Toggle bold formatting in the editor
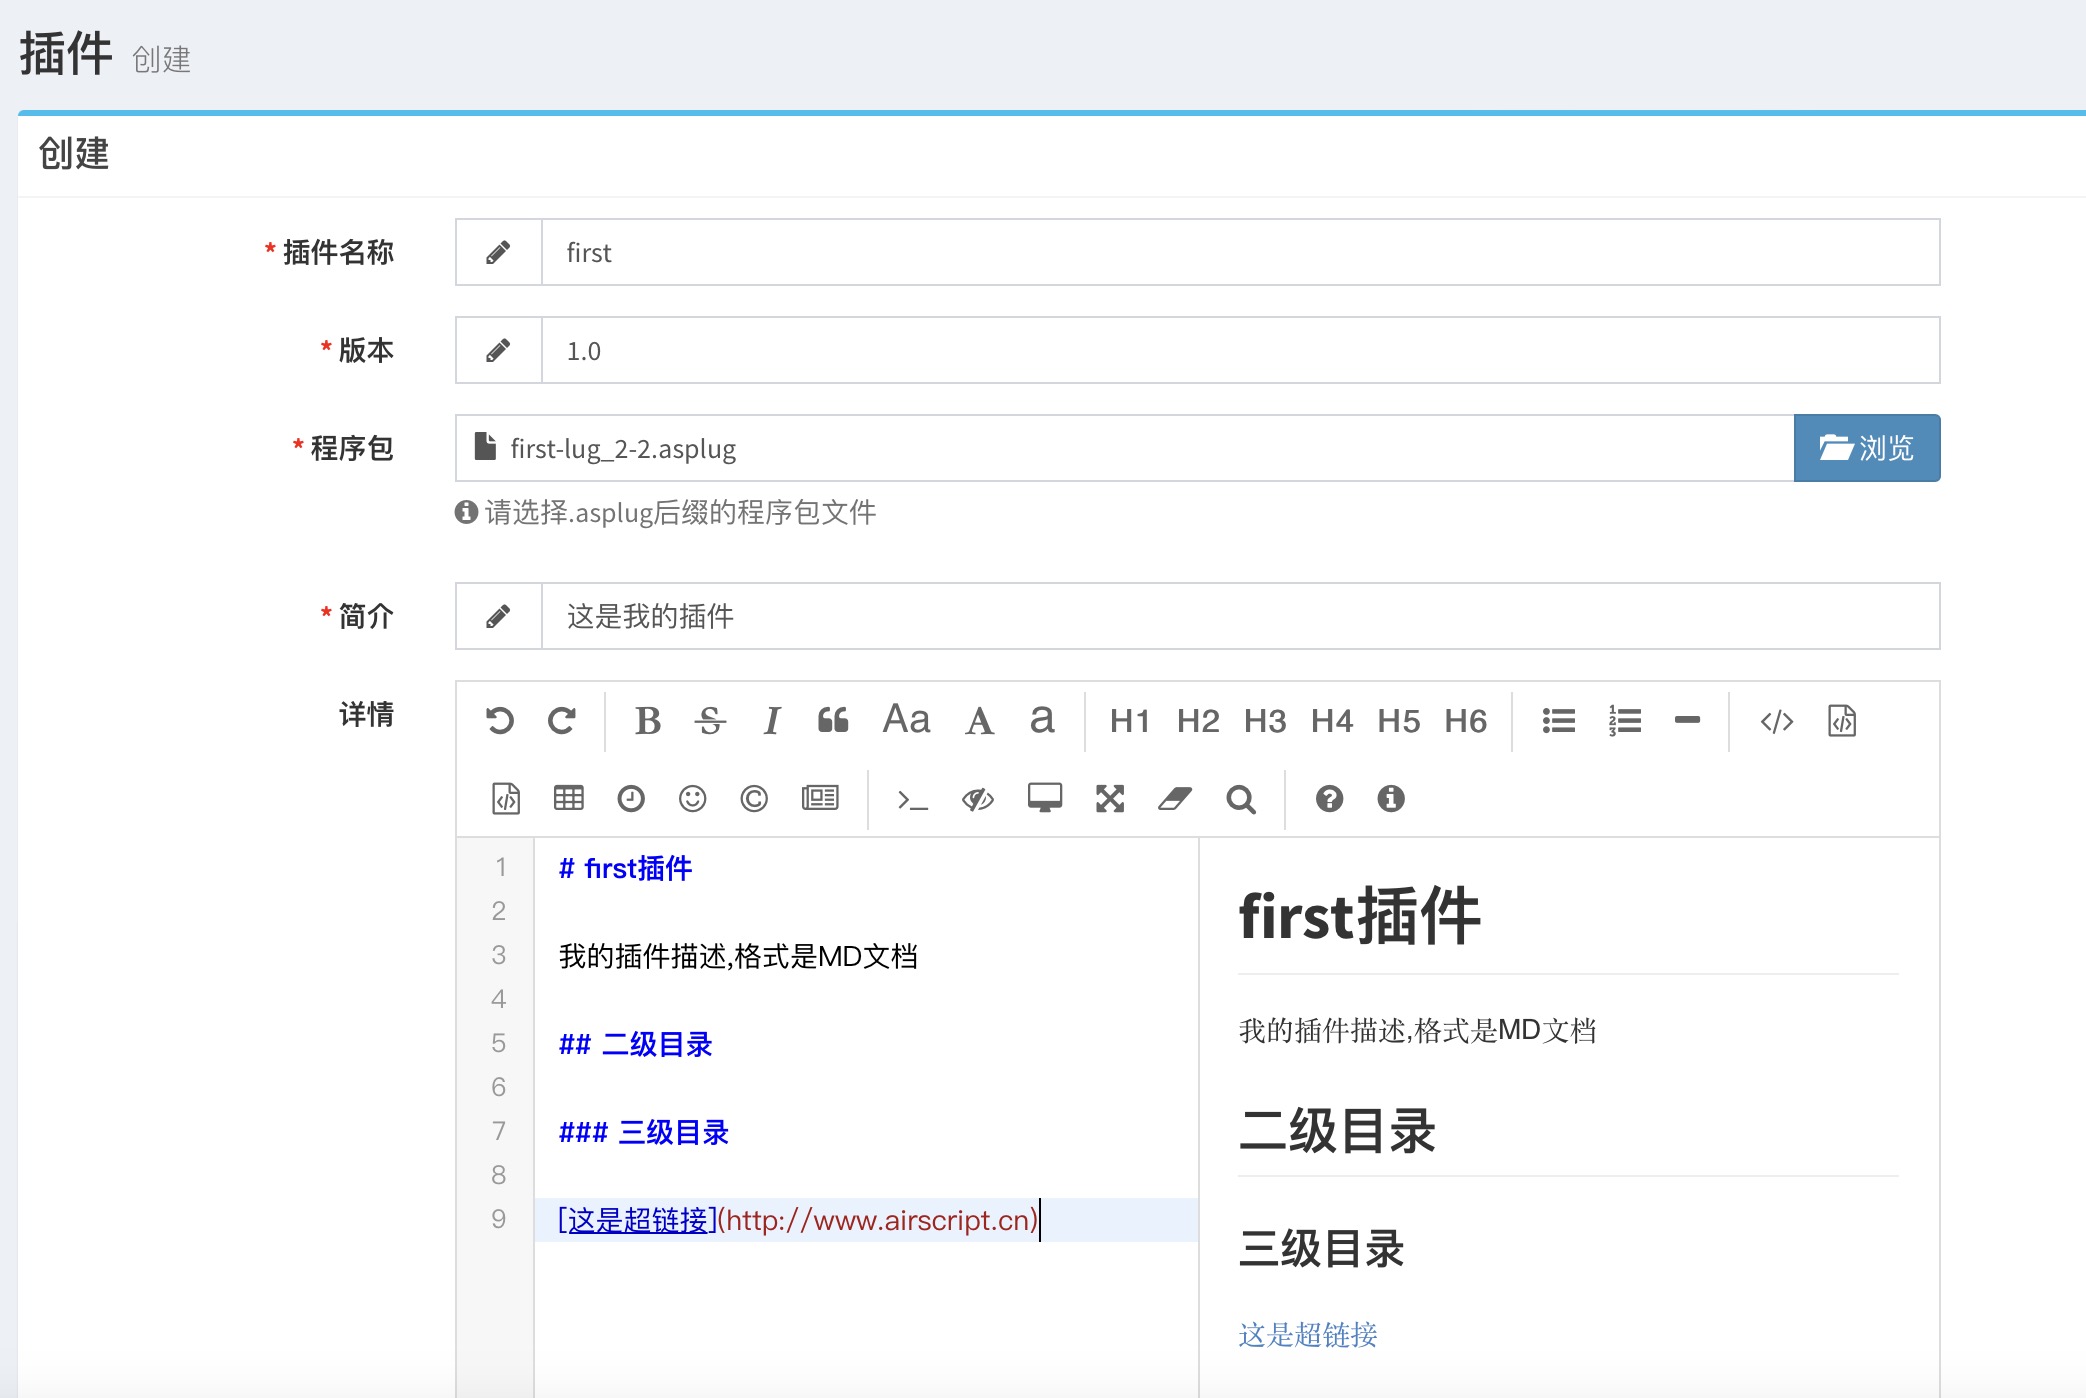The width and height of the screenshot is (2086, 1398). (648, 721)
